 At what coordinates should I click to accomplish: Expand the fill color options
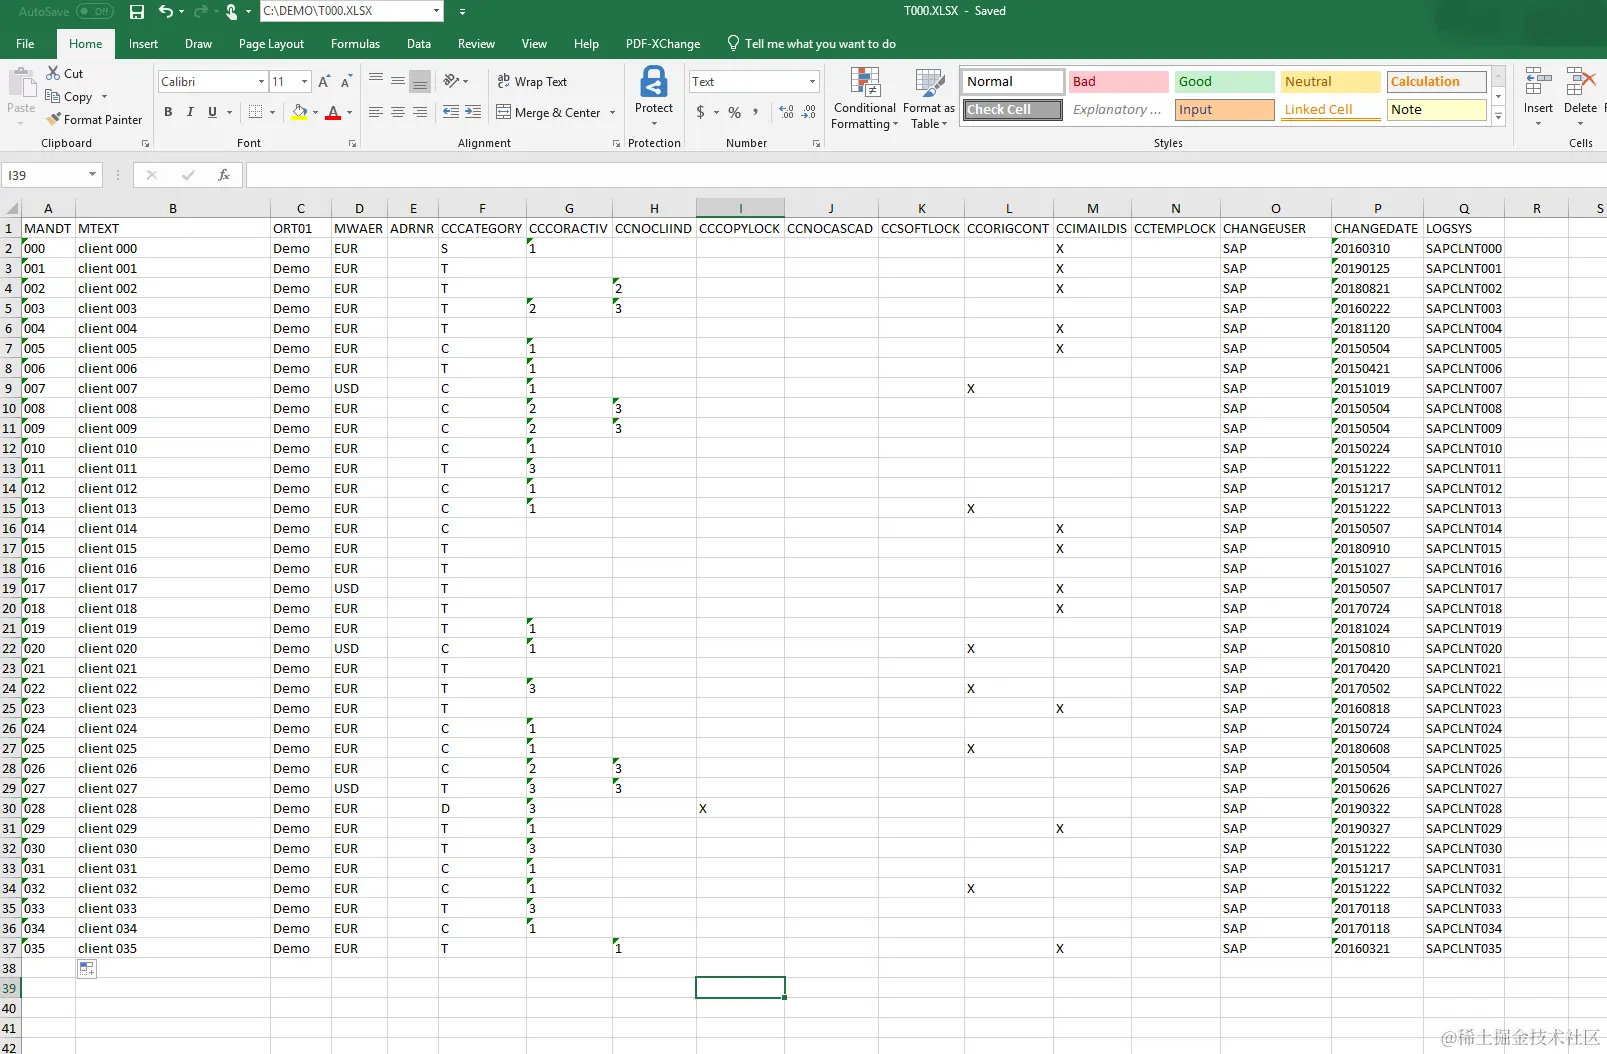click(314, 112)
